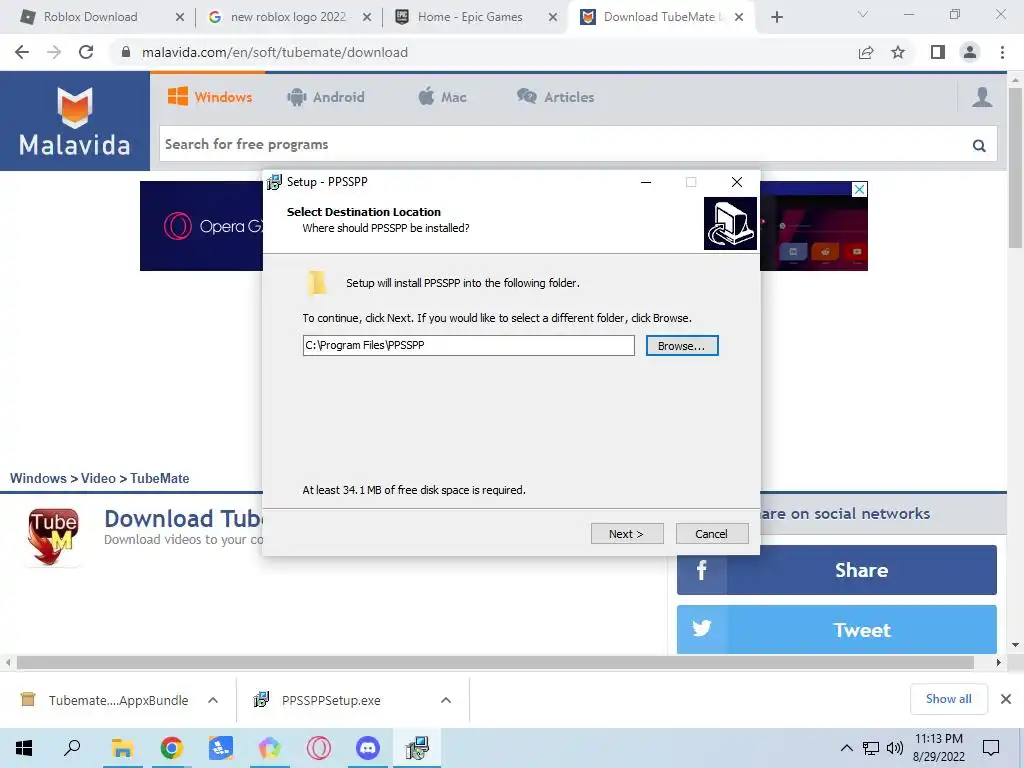Viewport: 1024px width, 768px height.
Task: Click the vertical page scrollbar
Action: (1015, 168)
